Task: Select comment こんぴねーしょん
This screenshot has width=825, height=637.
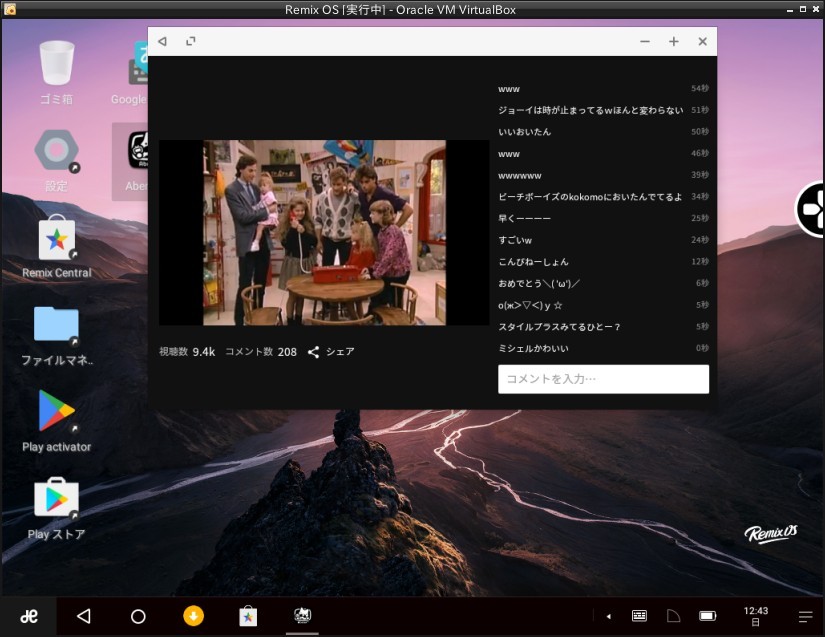Action: 533,262
